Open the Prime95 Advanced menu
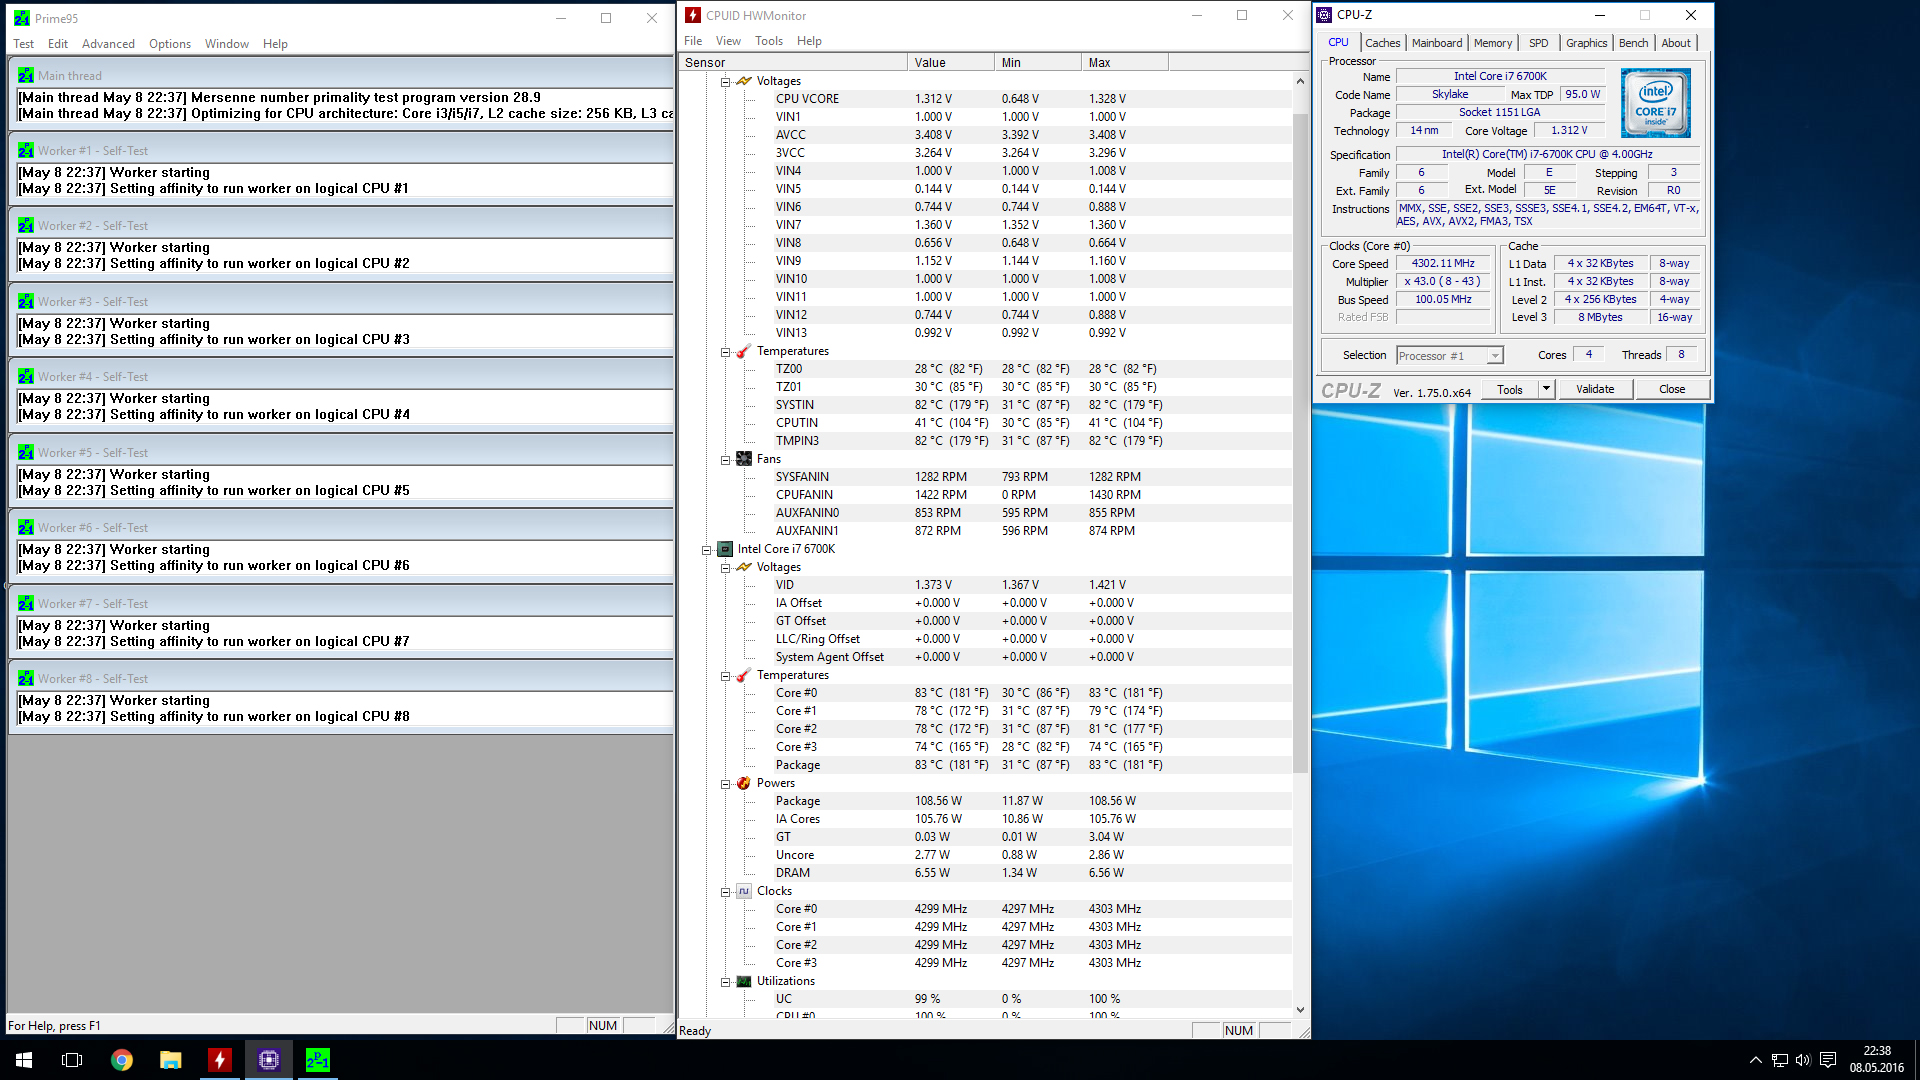Image resolution: width=1920 pixels, height=1080 pixels. point(108,44)
